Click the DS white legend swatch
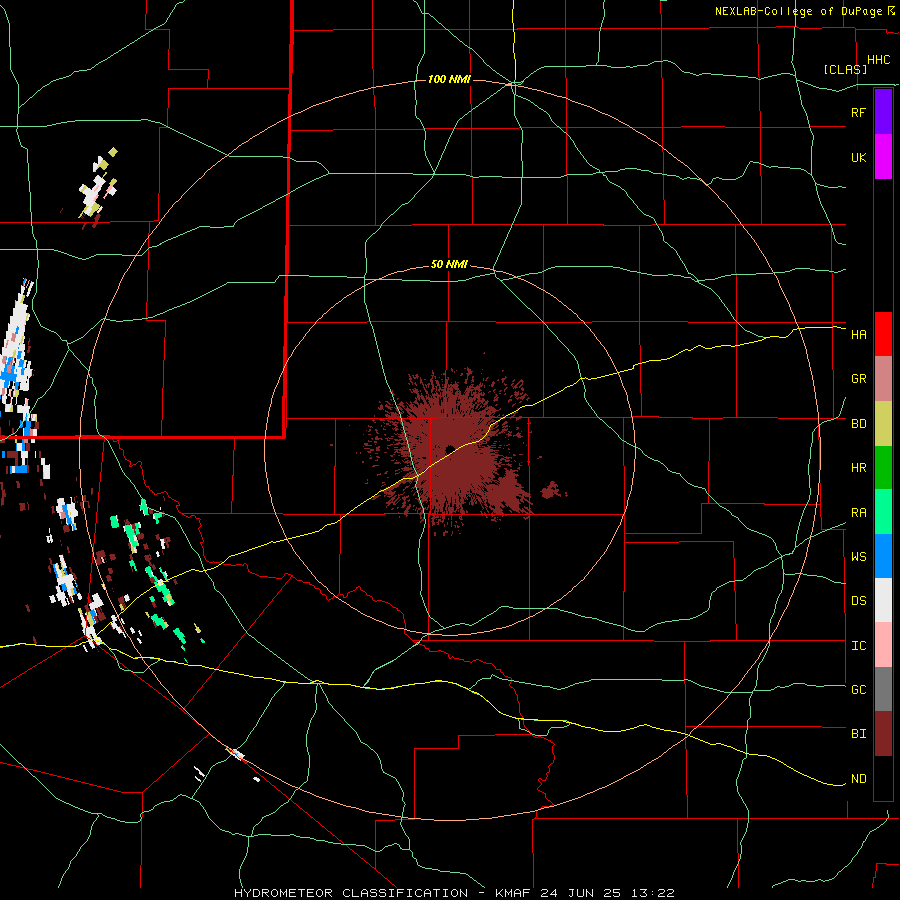The width and height of the screenshot is (900, 900). 883,600
